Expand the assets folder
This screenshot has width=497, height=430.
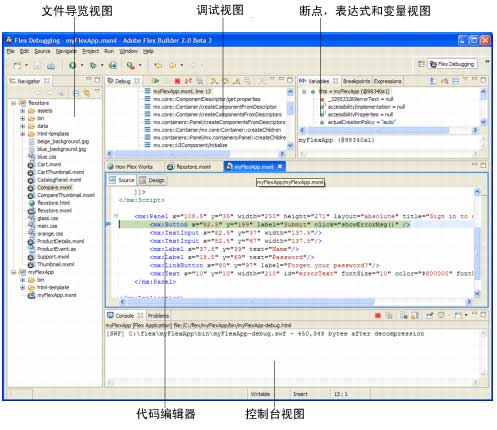tap(22, 111)
